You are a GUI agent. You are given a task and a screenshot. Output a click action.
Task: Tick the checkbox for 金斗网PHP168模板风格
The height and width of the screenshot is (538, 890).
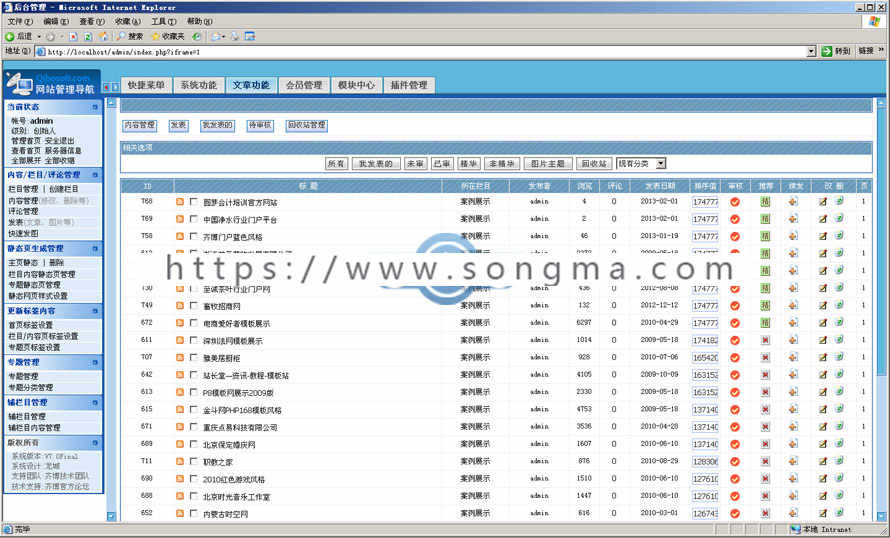tap(194, 409)
